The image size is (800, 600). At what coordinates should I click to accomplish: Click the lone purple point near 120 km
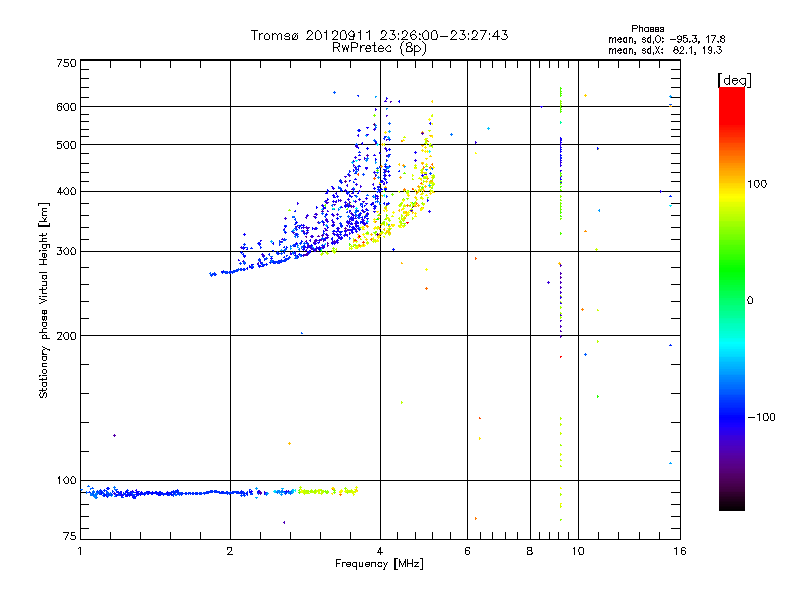point(114,436)
